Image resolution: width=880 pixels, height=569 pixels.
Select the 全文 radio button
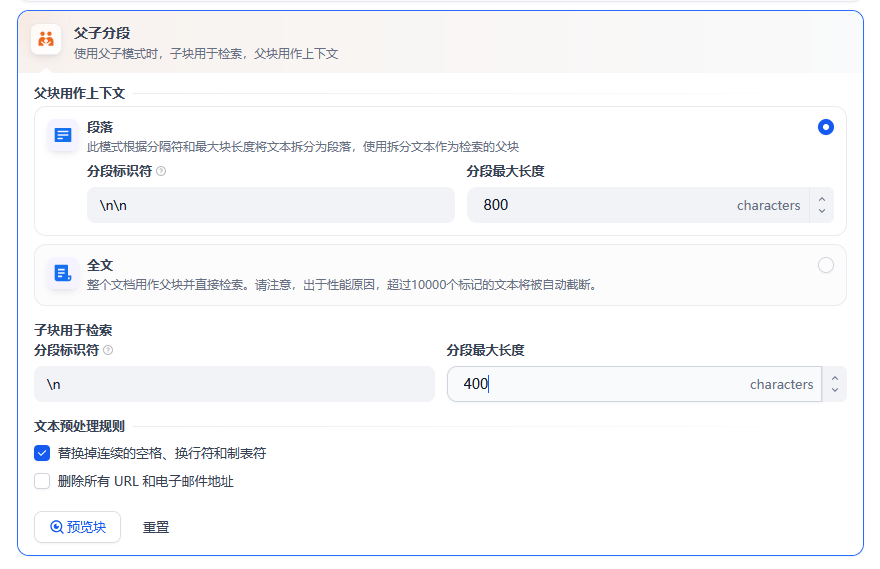coord(825,265)
